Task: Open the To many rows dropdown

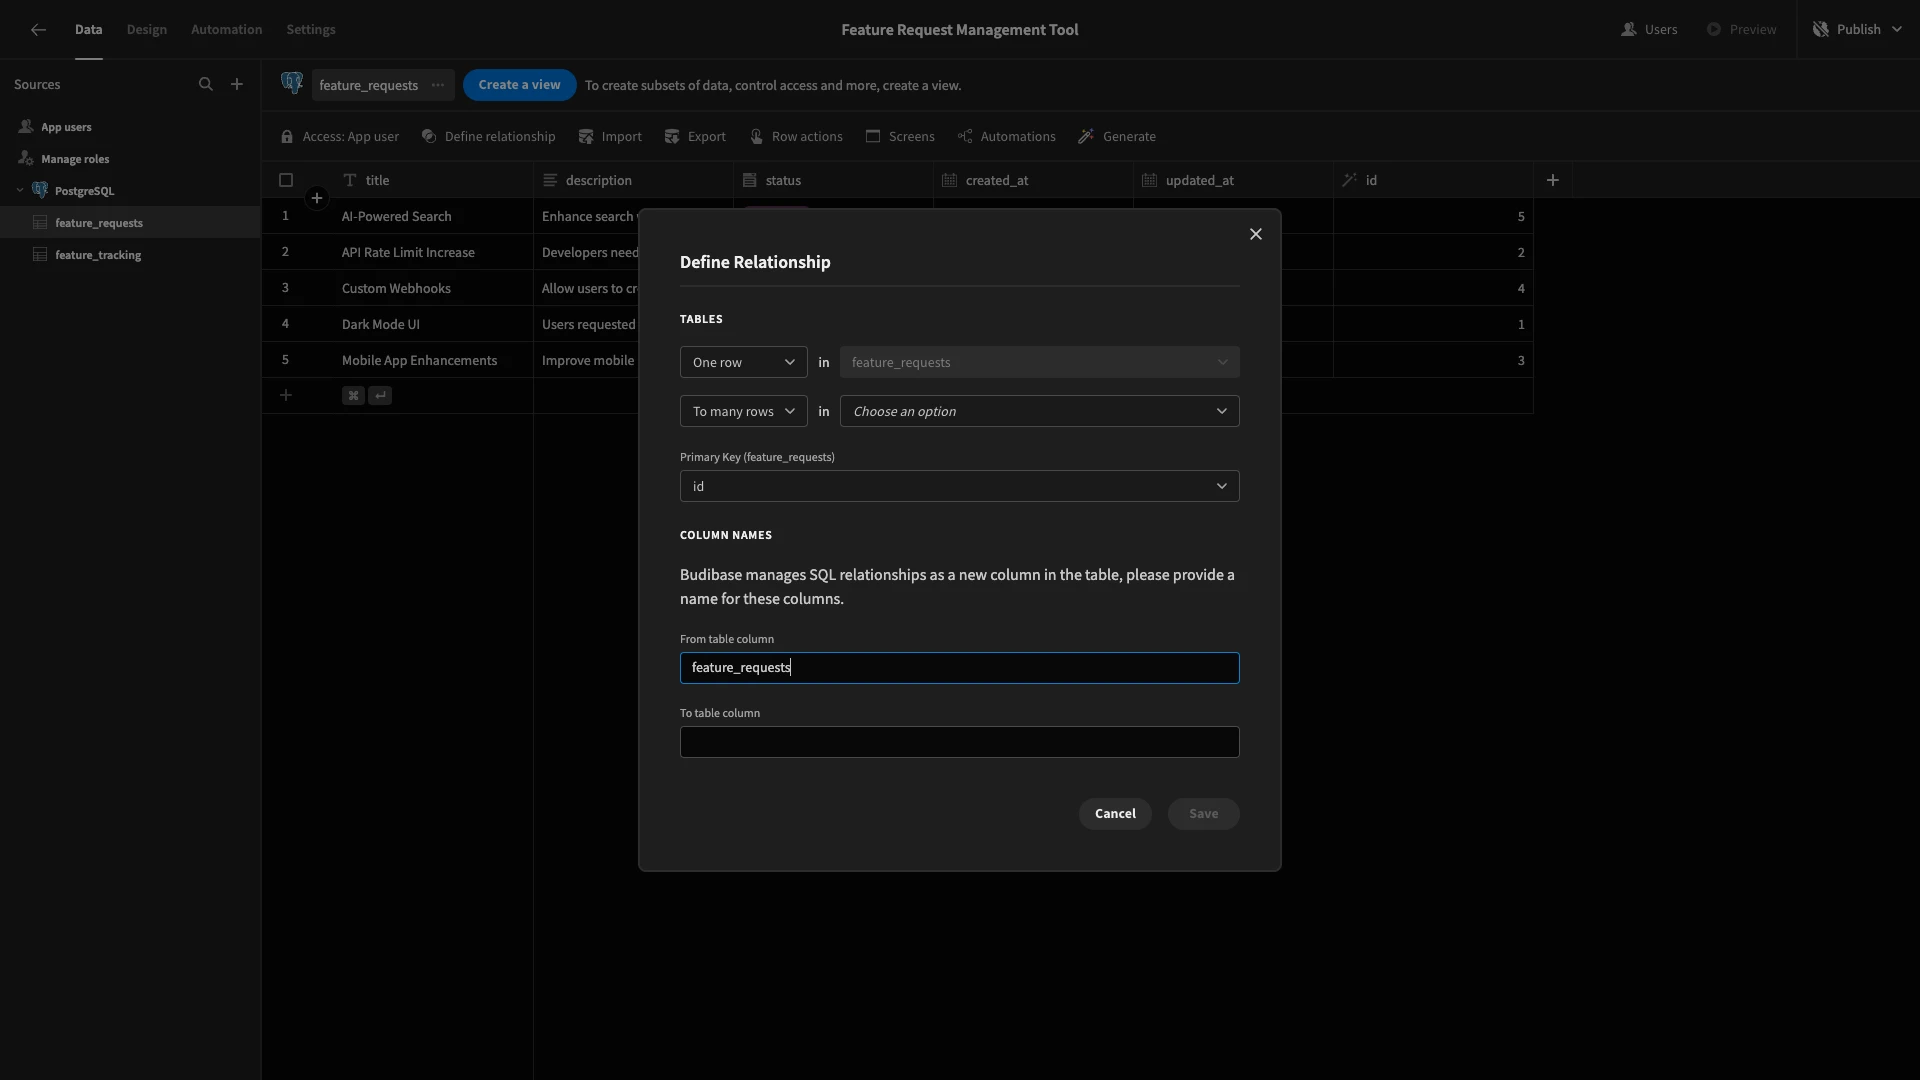Action: click(744, 411)
